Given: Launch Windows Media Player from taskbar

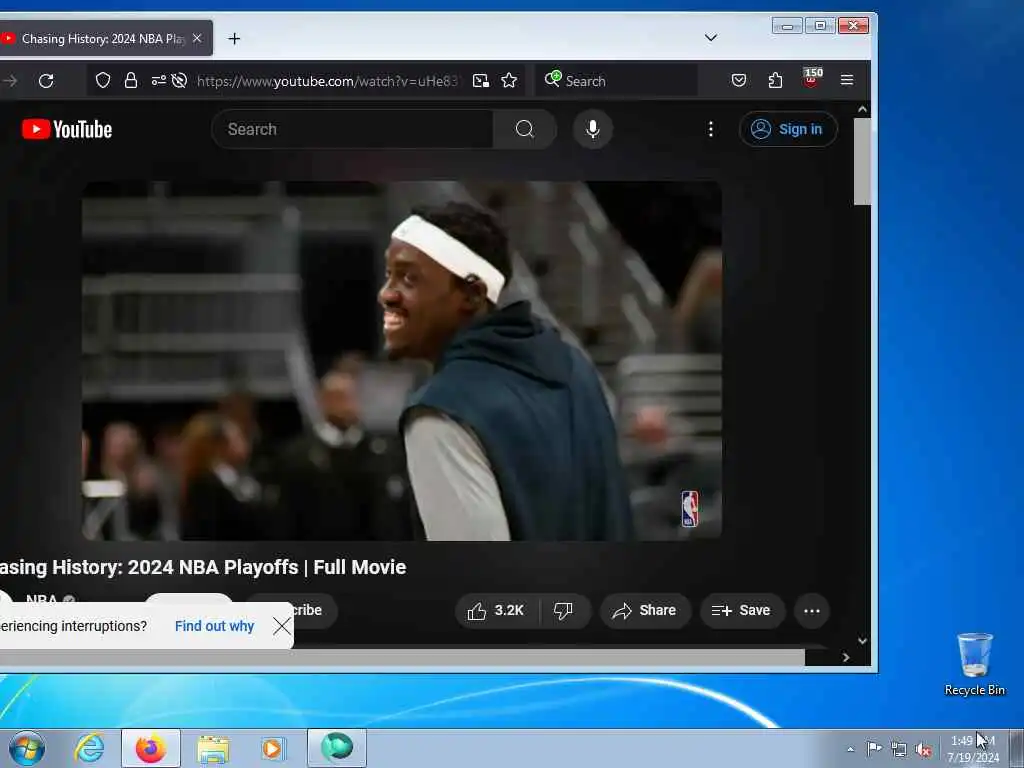Looking at the screenshot, I should (x=273, y=748).
